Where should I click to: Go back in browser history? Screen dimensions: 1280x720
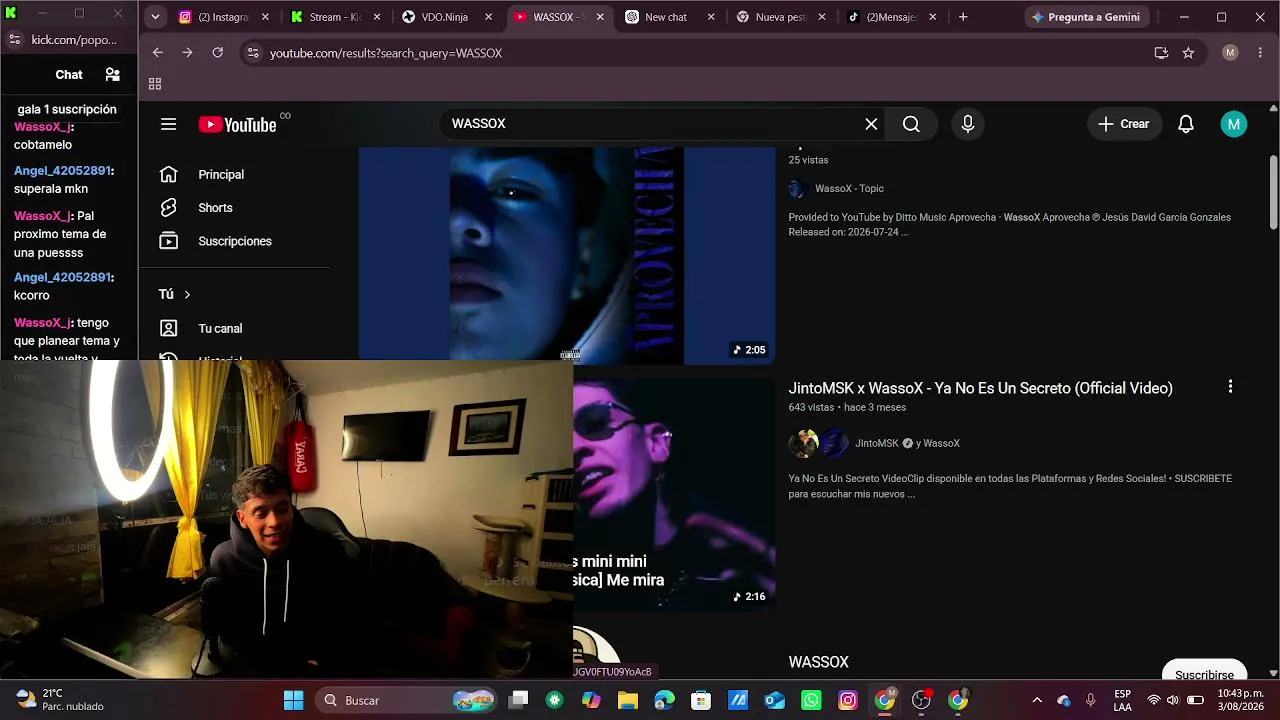(x=158, y=53)
